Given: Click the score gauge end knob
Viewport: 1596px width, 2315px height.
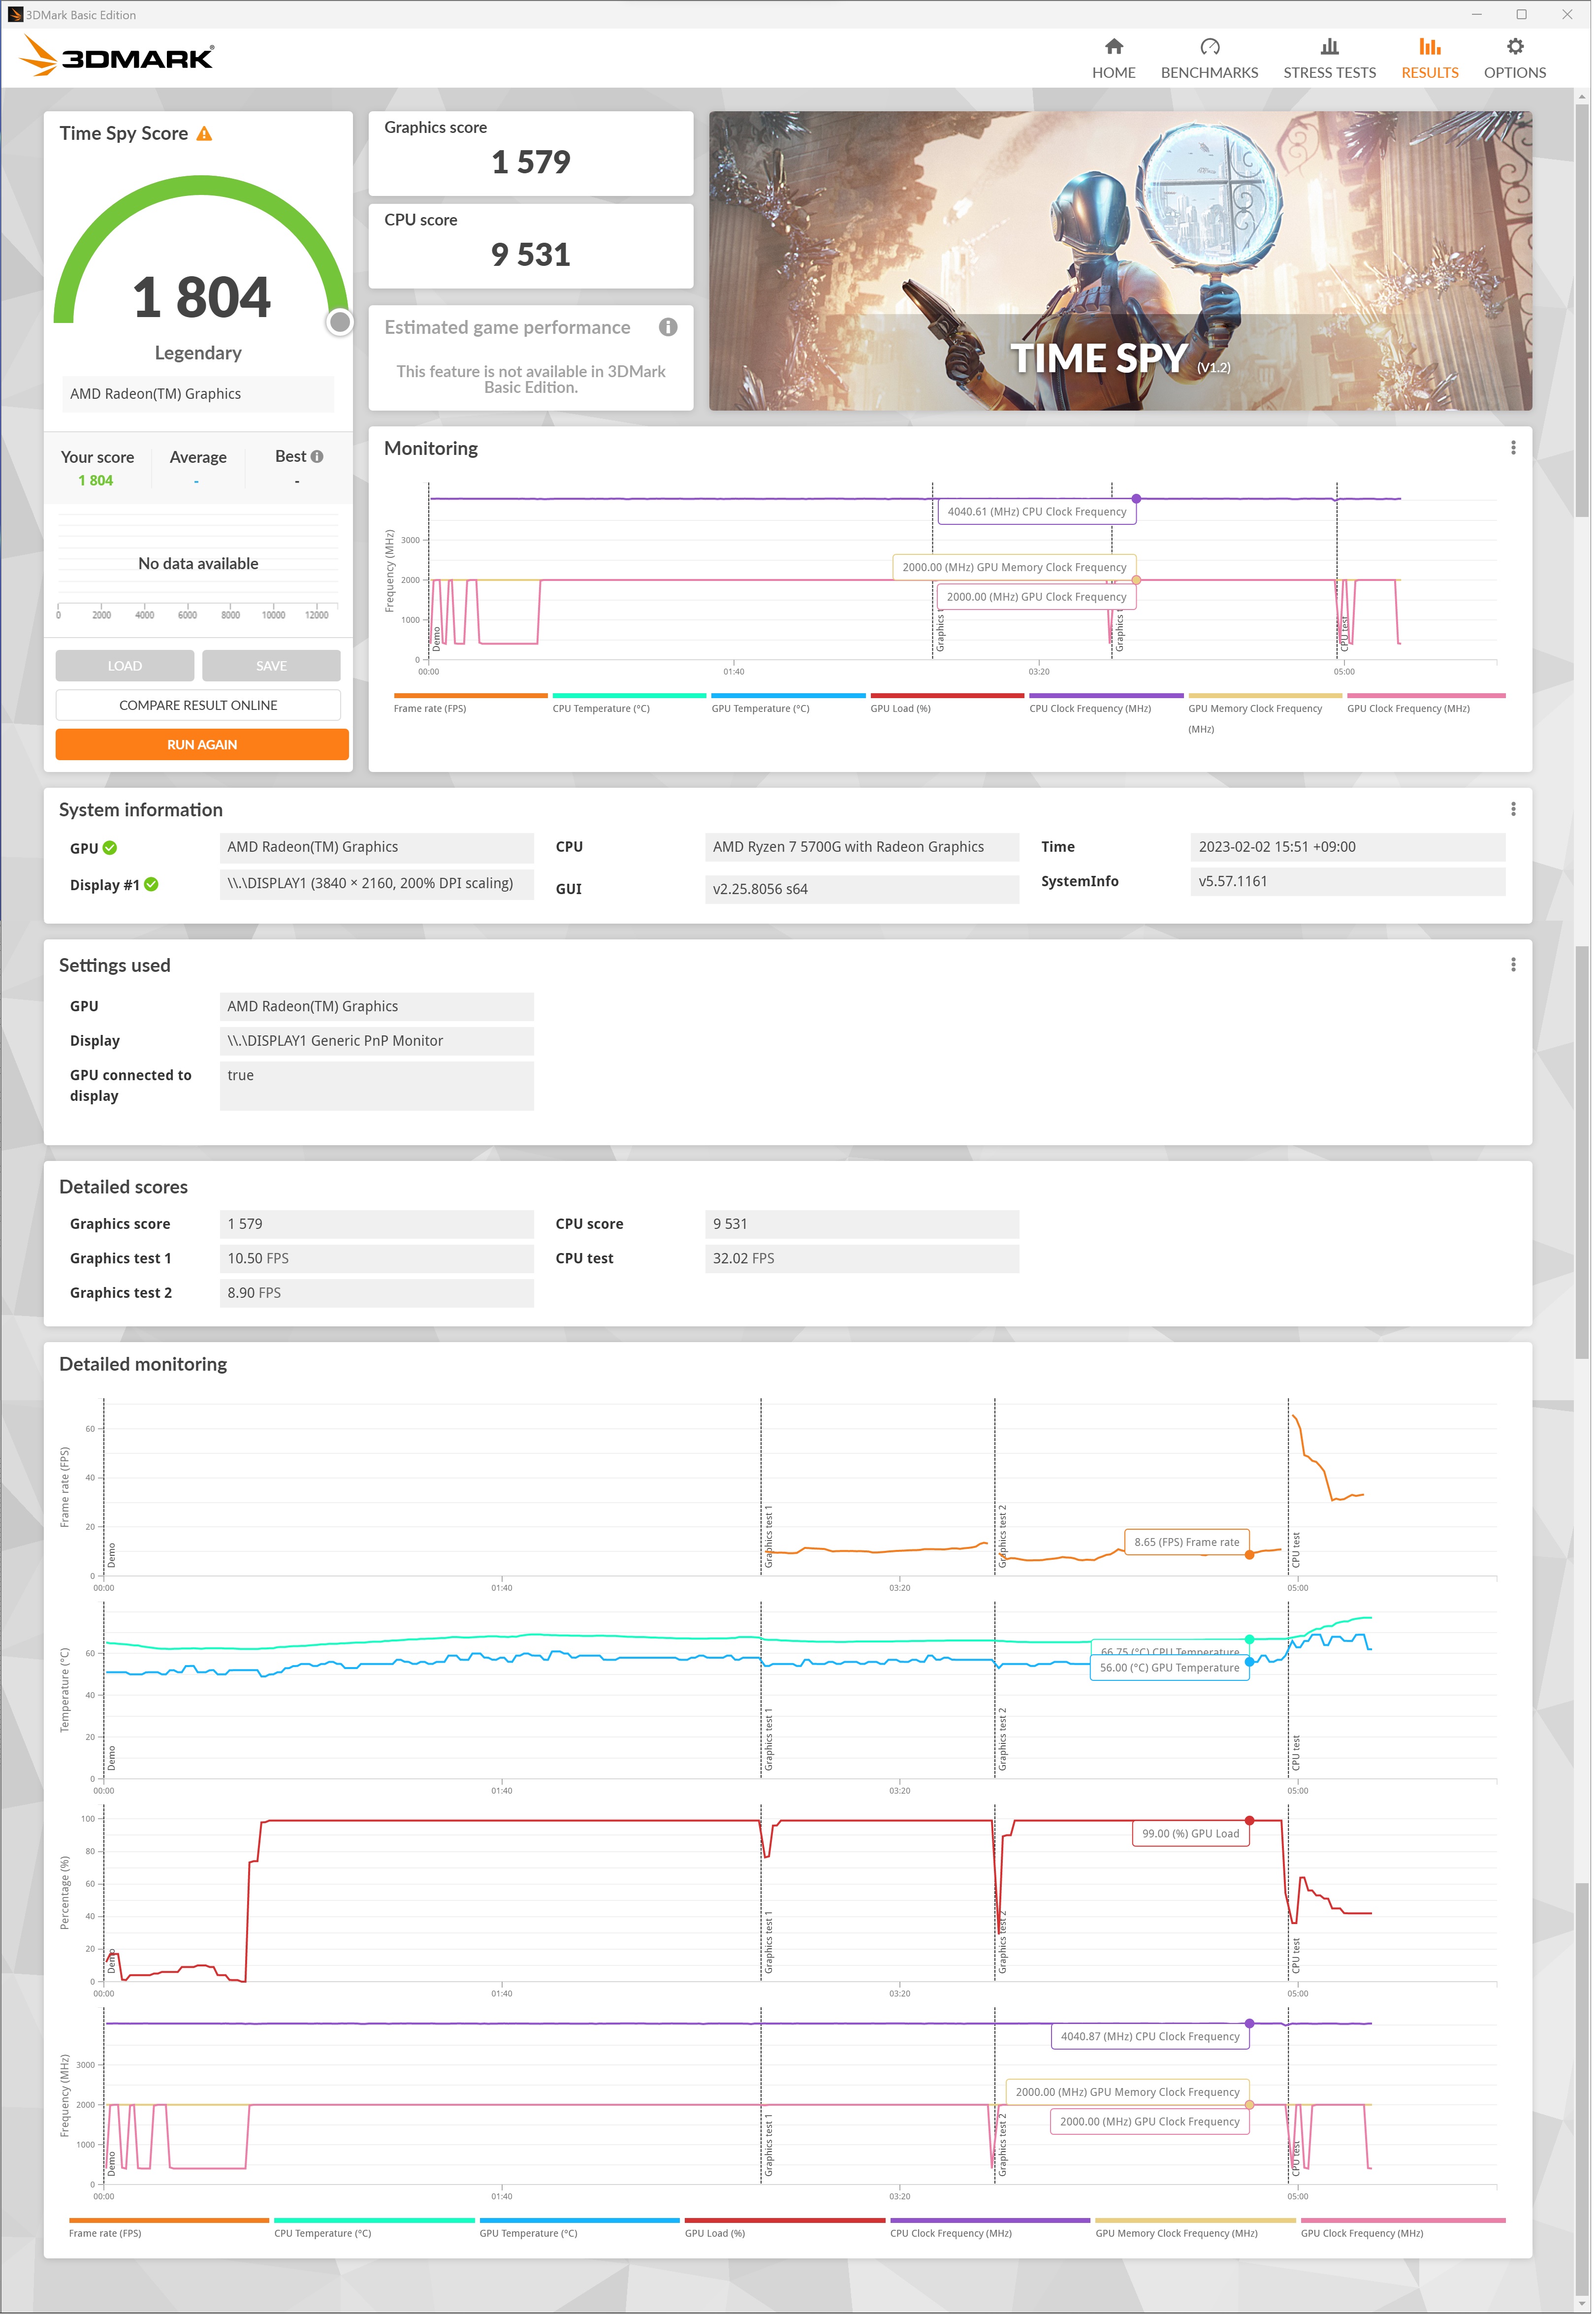Looking at the screenshot, I should (x=340, y=322).
